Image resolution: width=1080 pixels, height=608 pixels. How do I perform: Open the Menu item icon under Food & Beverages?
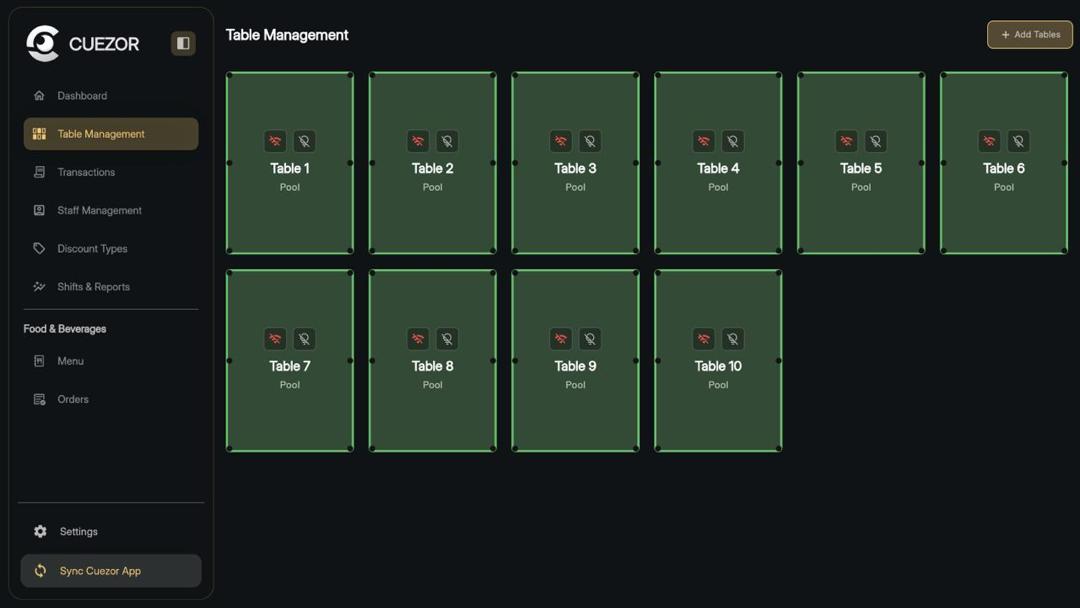(39, 361)
